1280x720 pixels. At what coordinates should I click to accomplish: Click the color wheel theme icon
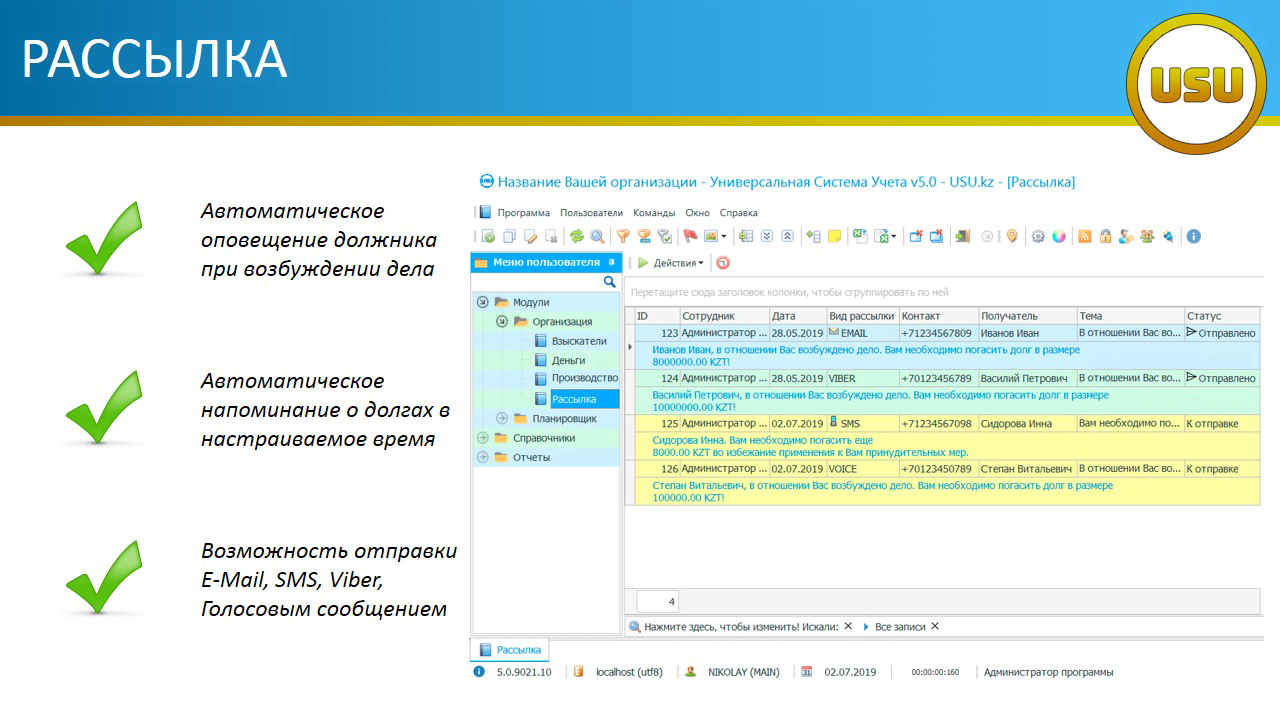1058,236
